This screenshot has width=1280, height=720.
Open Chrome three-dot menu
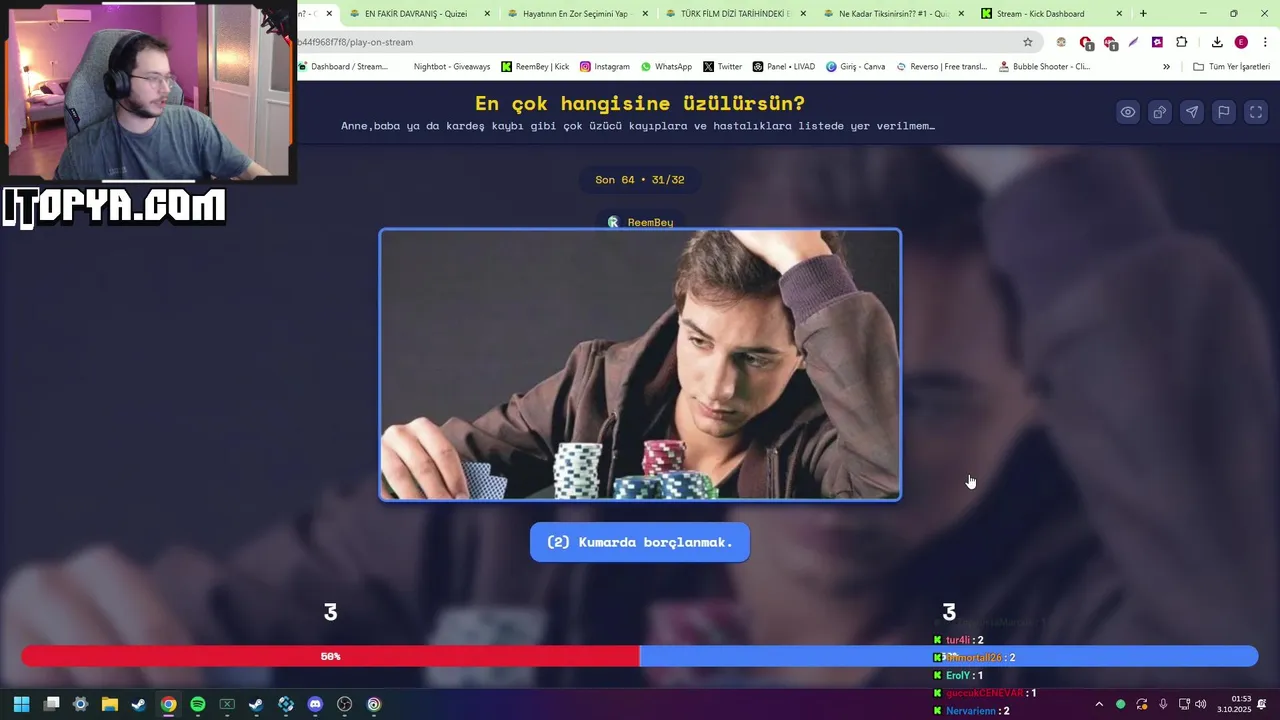(x=1265, y=42)
